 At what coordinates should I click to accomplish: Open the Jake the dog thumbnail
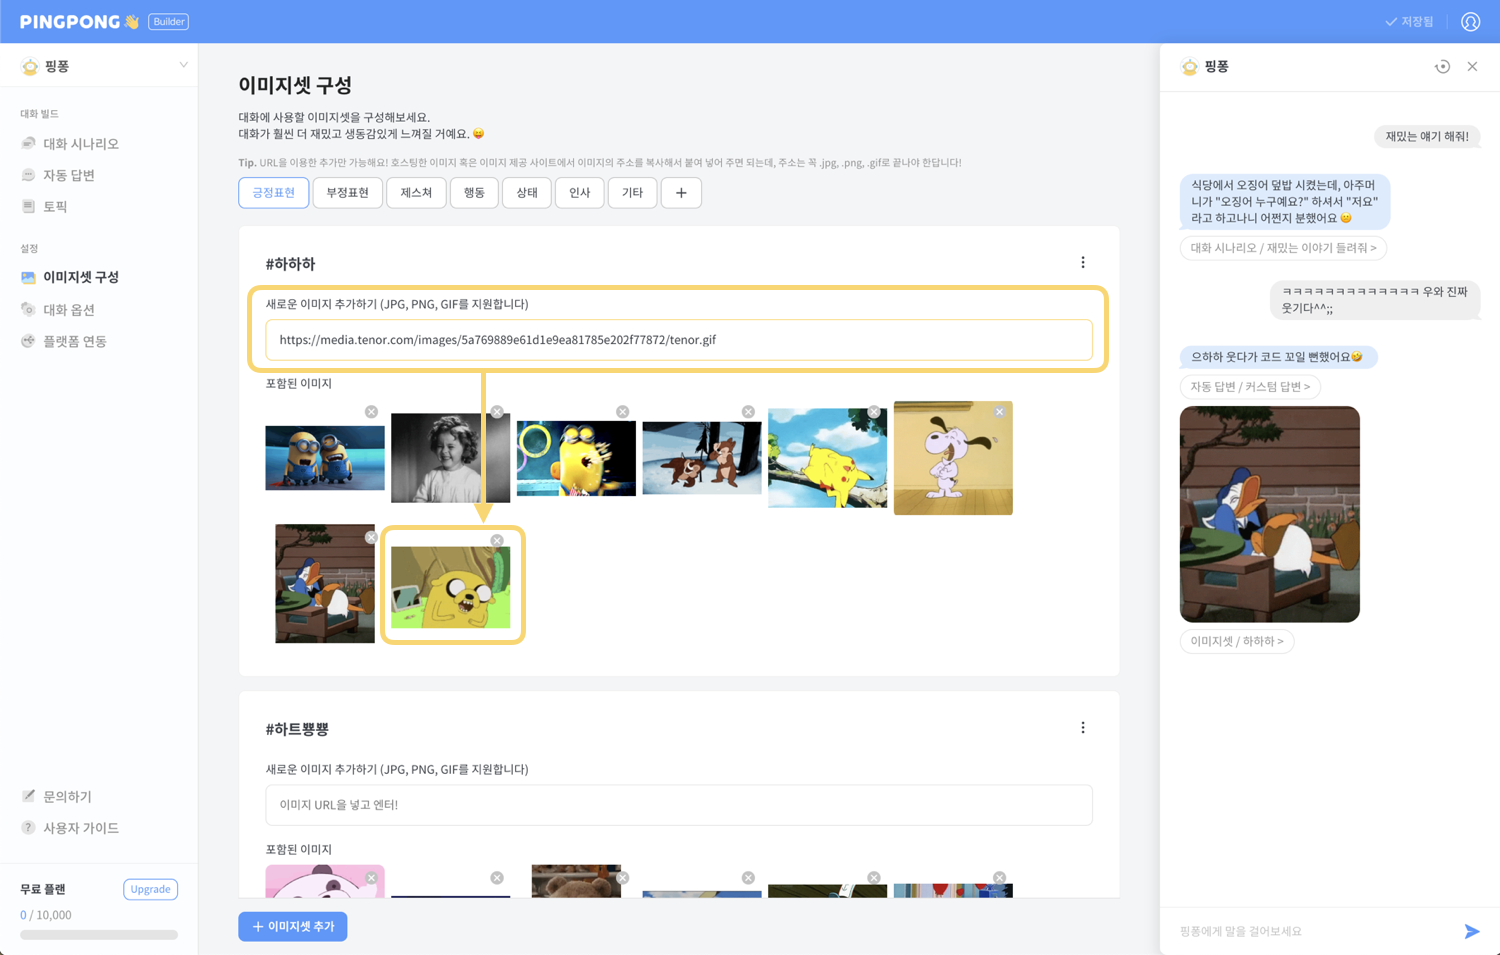coord(451,587)
